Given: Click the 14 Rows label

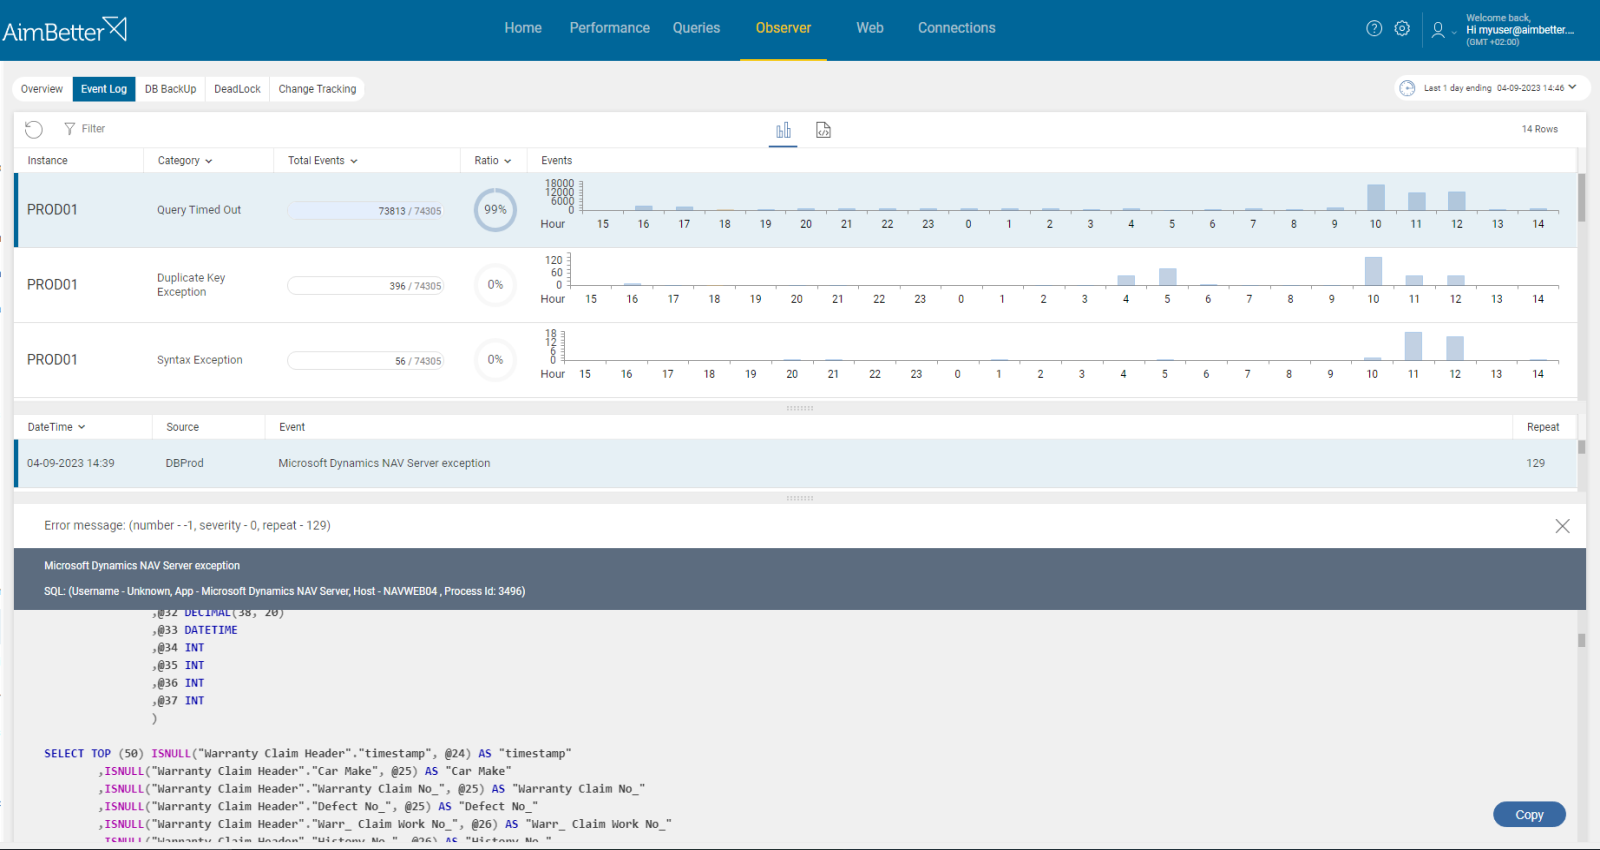Looking at the screenshot, I should pyautogui.click(x=1539, y=129).
